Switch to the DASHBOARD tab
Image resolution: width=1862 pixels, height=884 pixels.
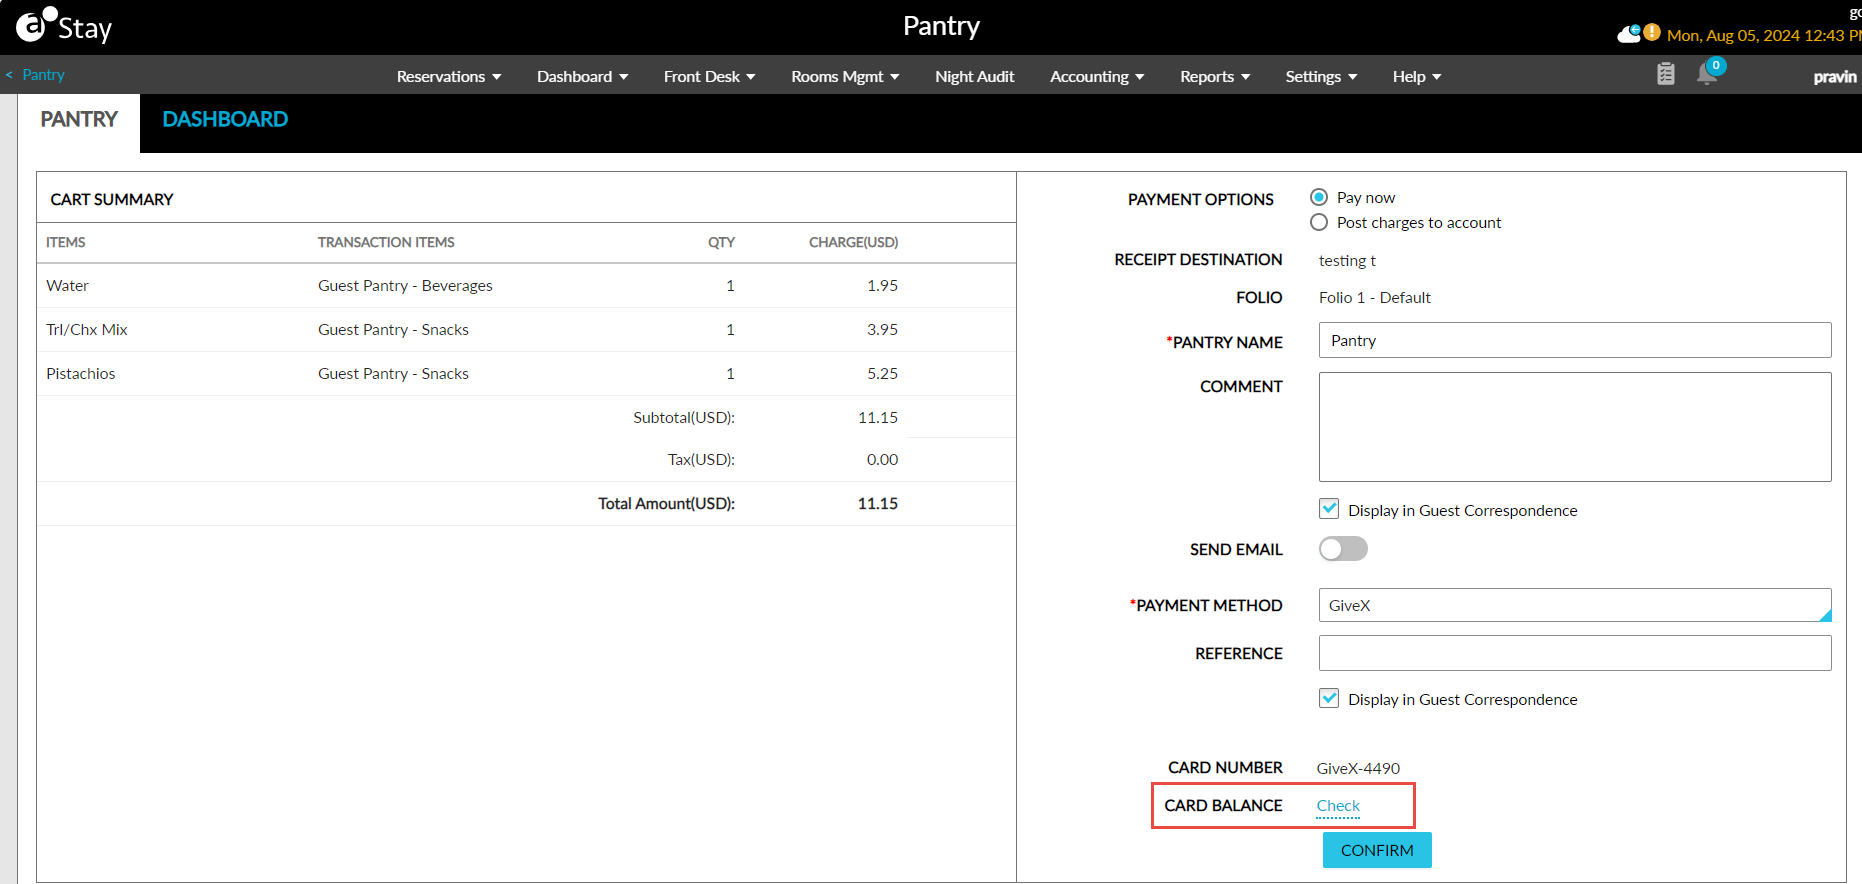[225, 119]
